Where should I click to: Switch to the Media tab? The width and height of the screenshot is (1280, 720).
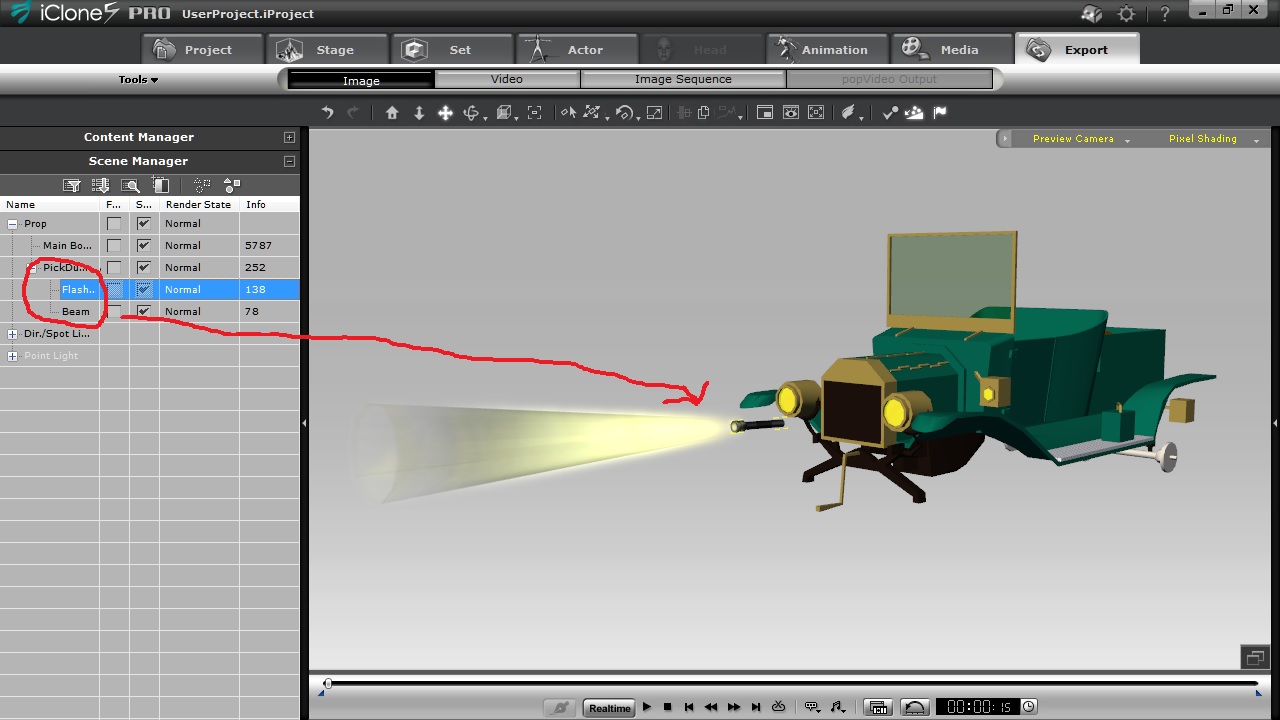coord(950,50)
